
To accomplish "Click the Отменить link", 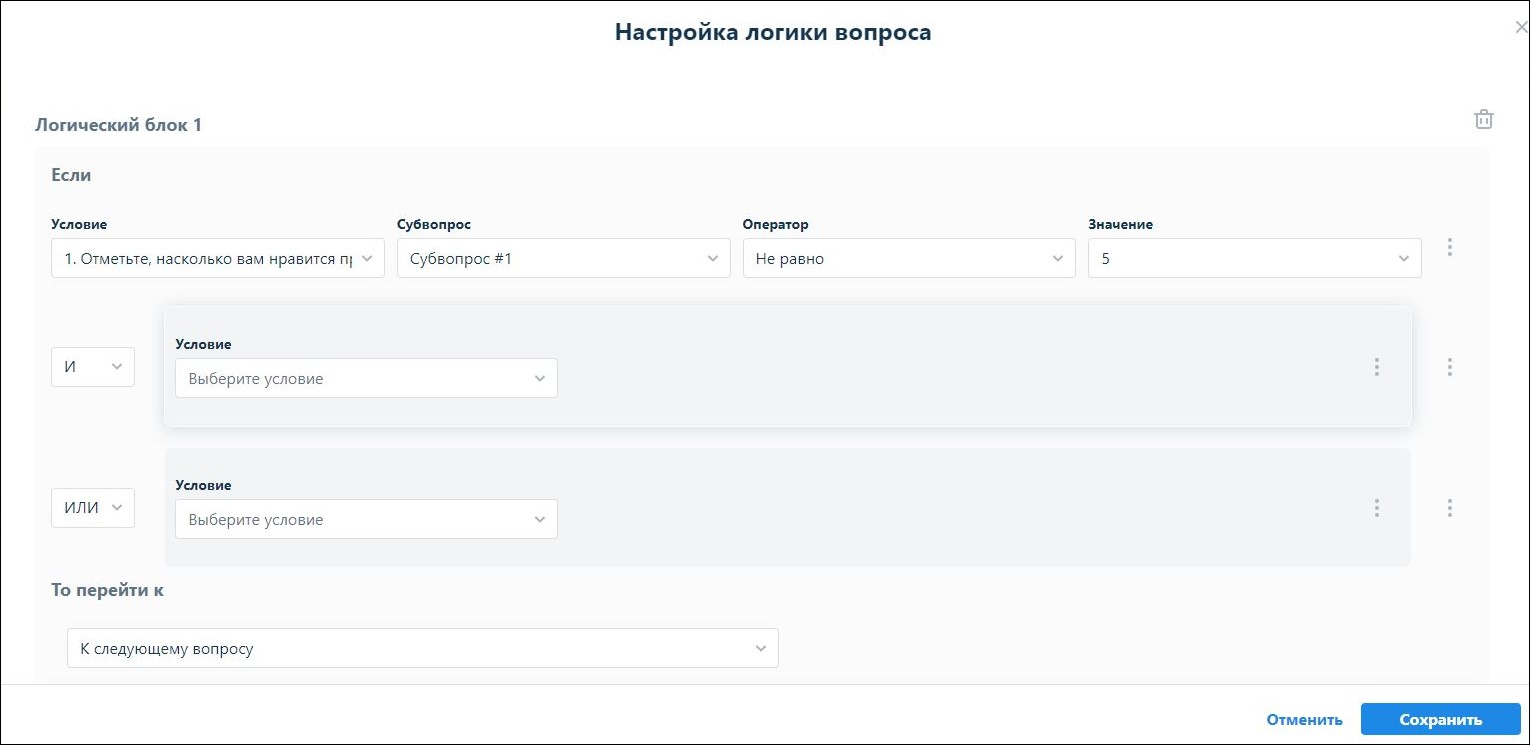I will 1304,720.
